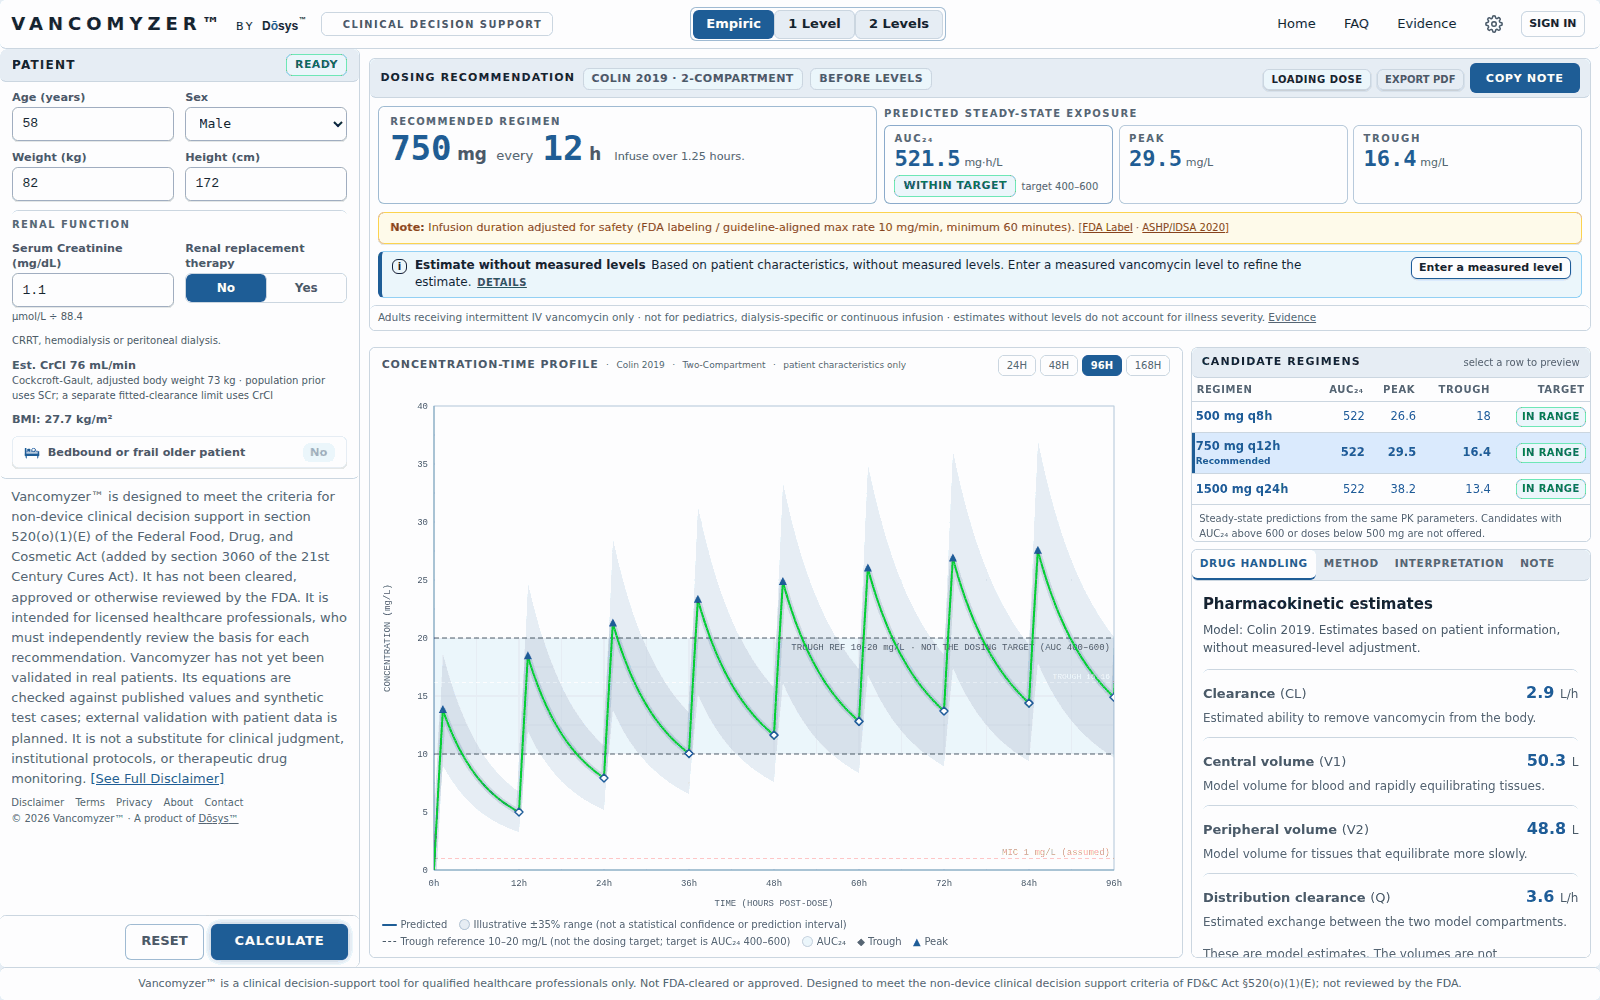Image resolution: width=1600 pixels, height=1000 pixels.
Task: Open the Interpretation tab
Action: click(x=1448, y=564)
